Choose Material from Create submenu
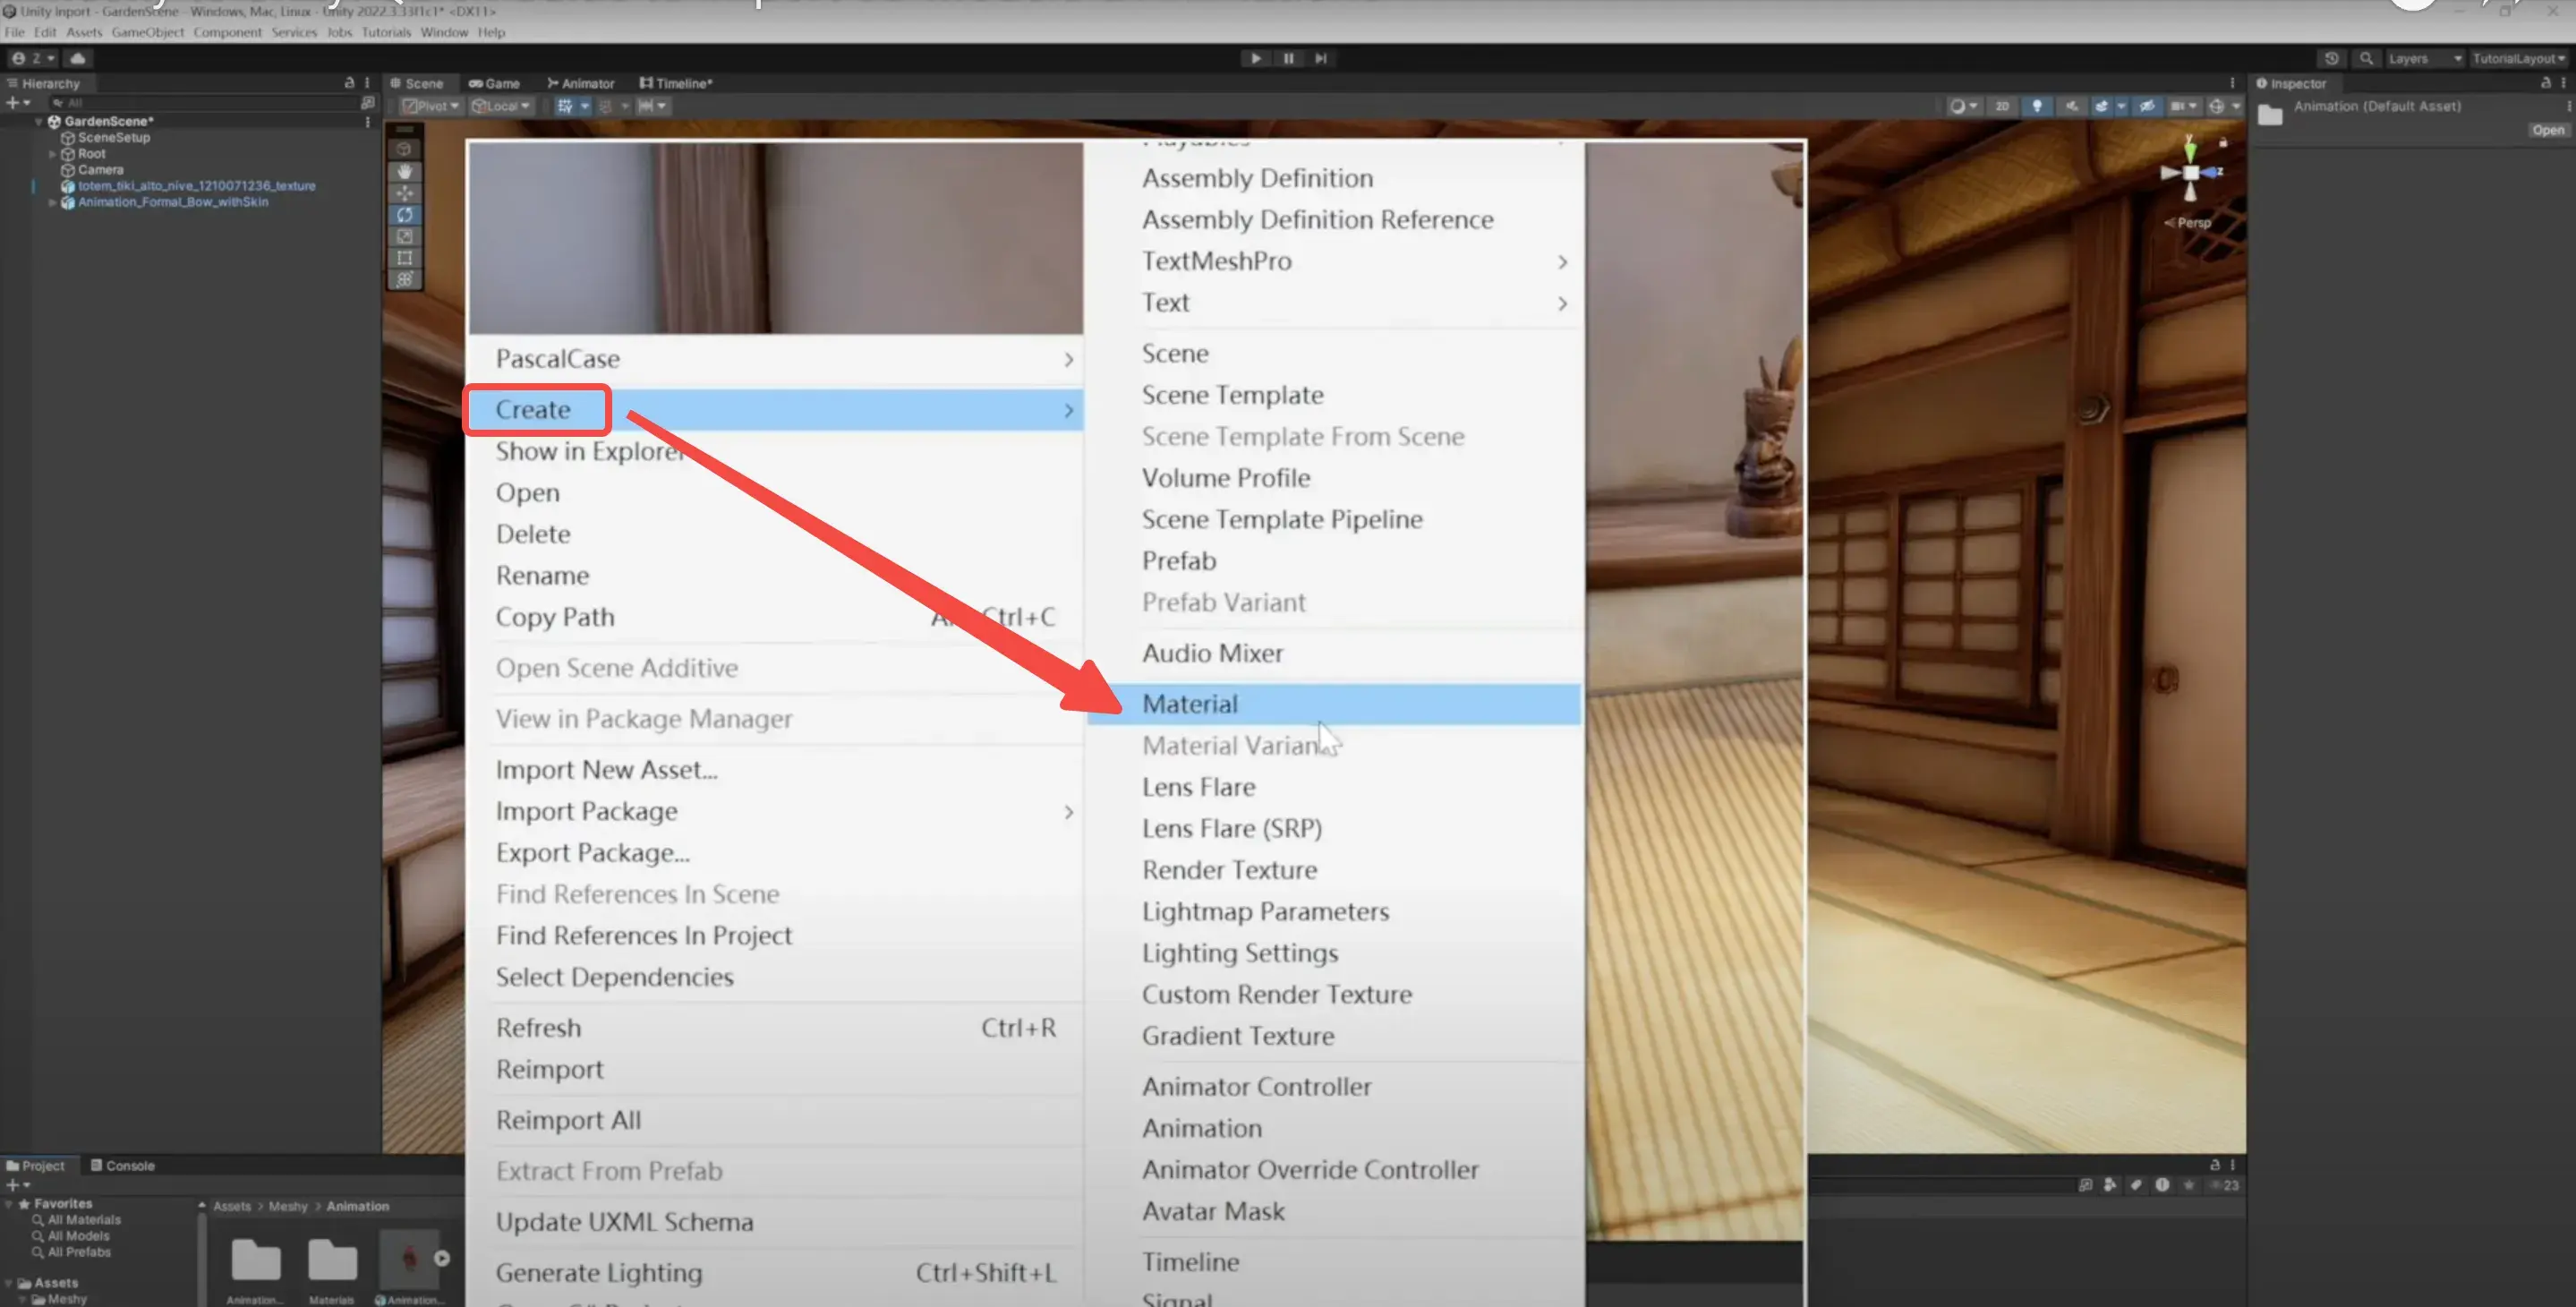Screen dimensions: 2576x1307 click(1189, 704)
